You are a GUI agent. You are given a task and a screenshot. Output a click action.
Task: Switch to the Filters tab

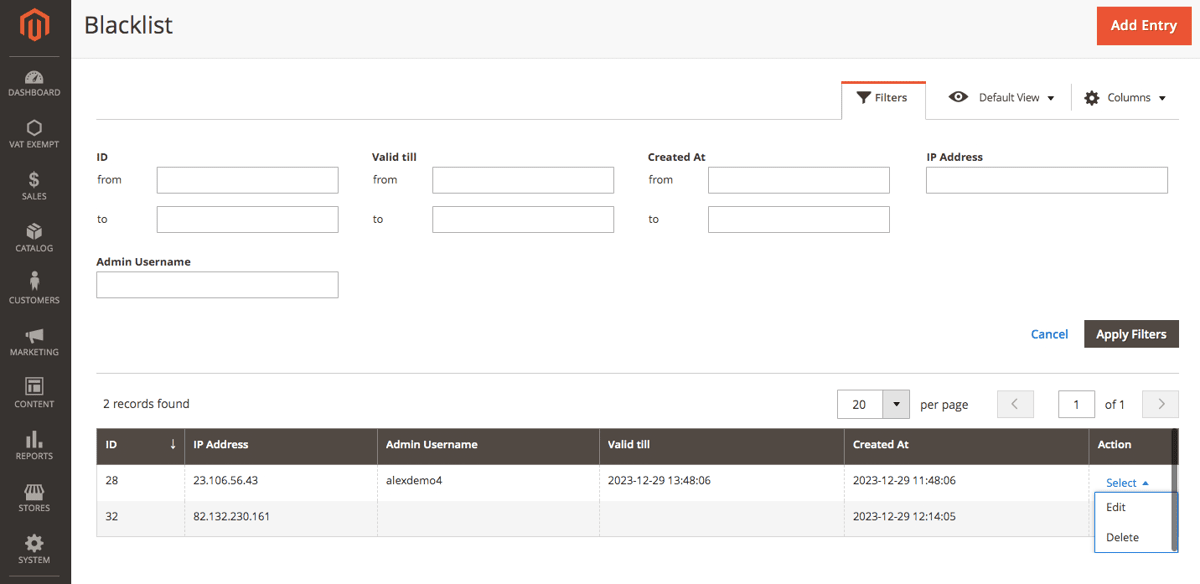[883, 98]
